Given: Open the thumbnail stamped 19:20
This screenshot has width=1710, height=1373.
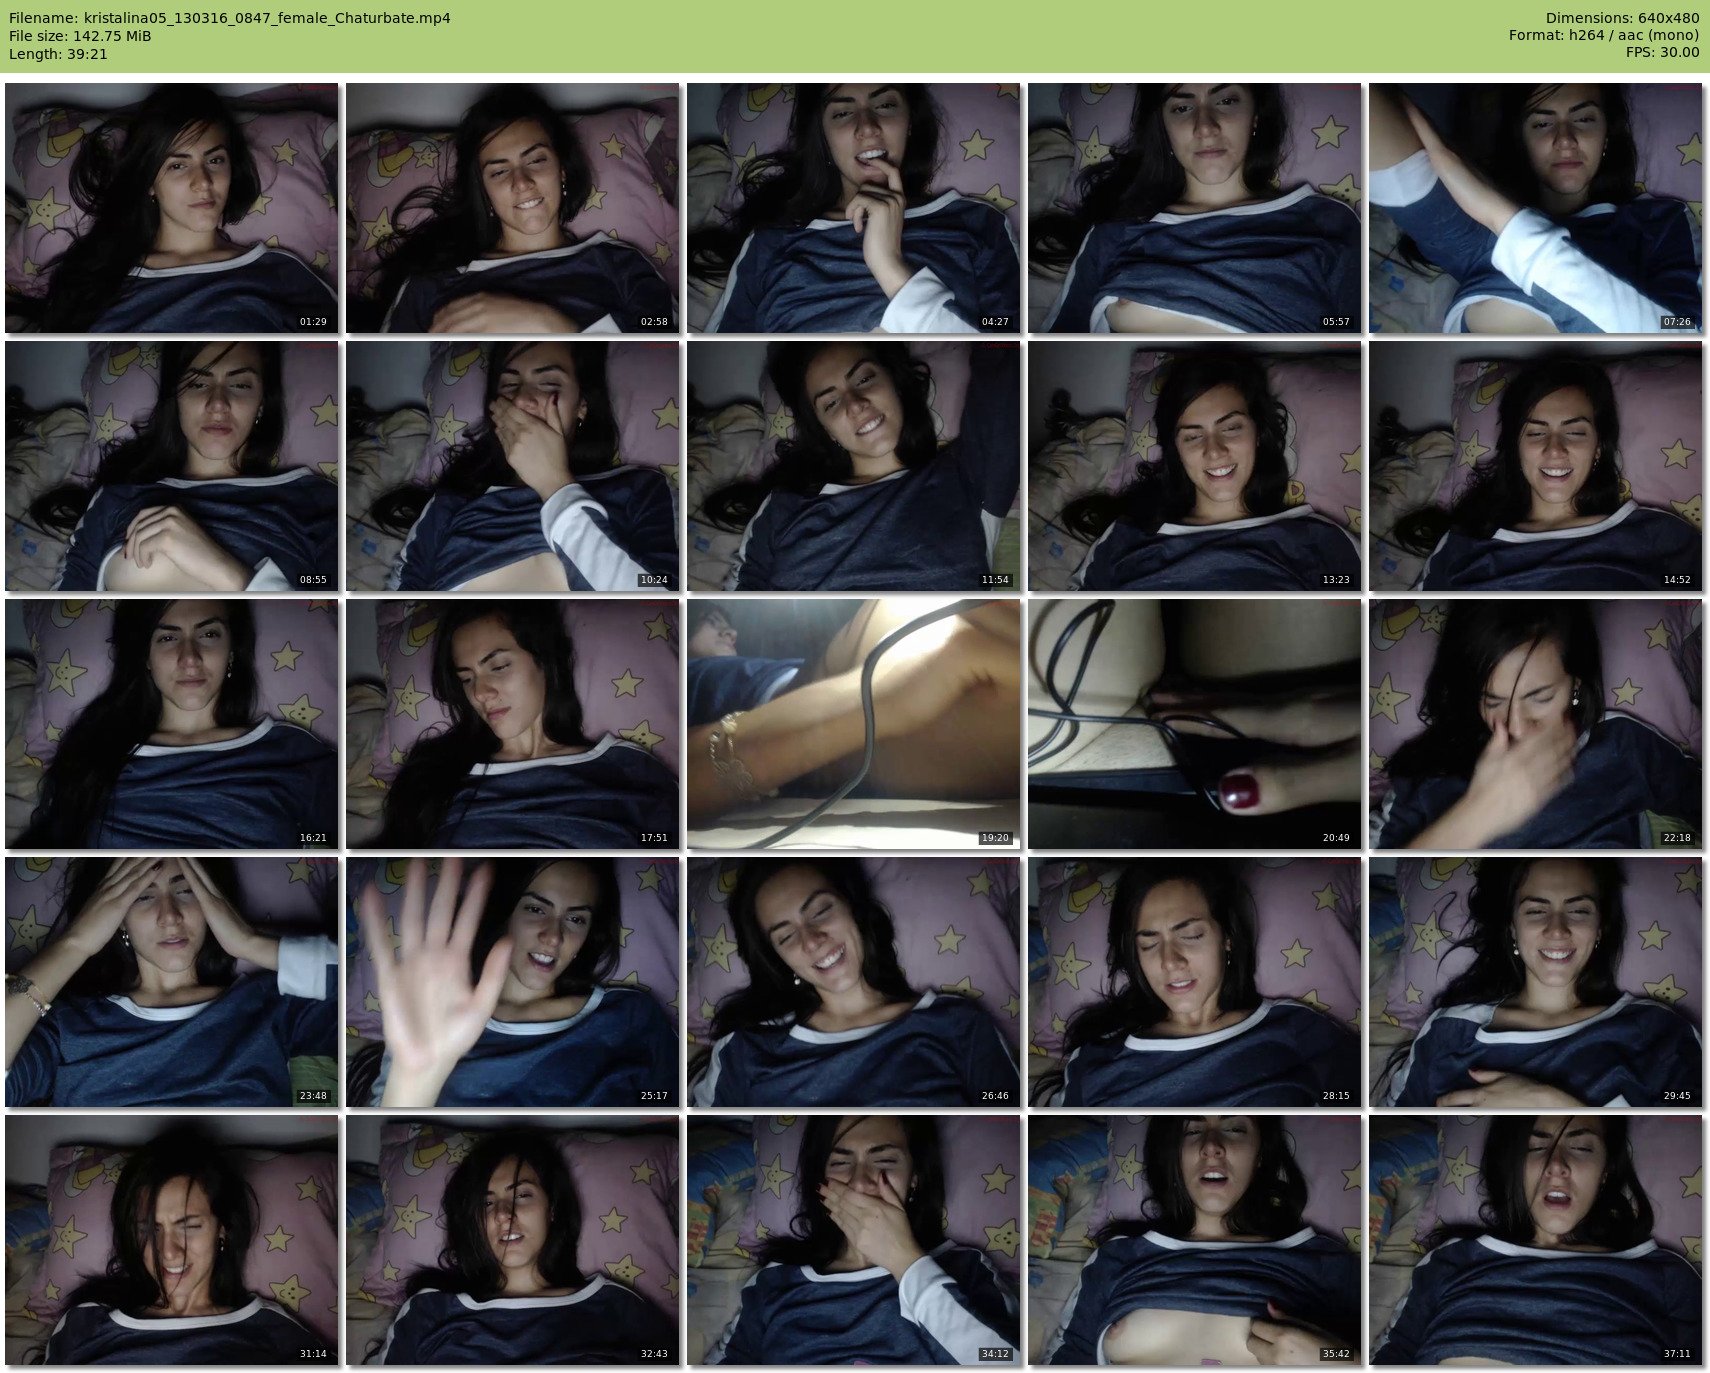Looking at the screenshot, I should (x=853, y=724).
